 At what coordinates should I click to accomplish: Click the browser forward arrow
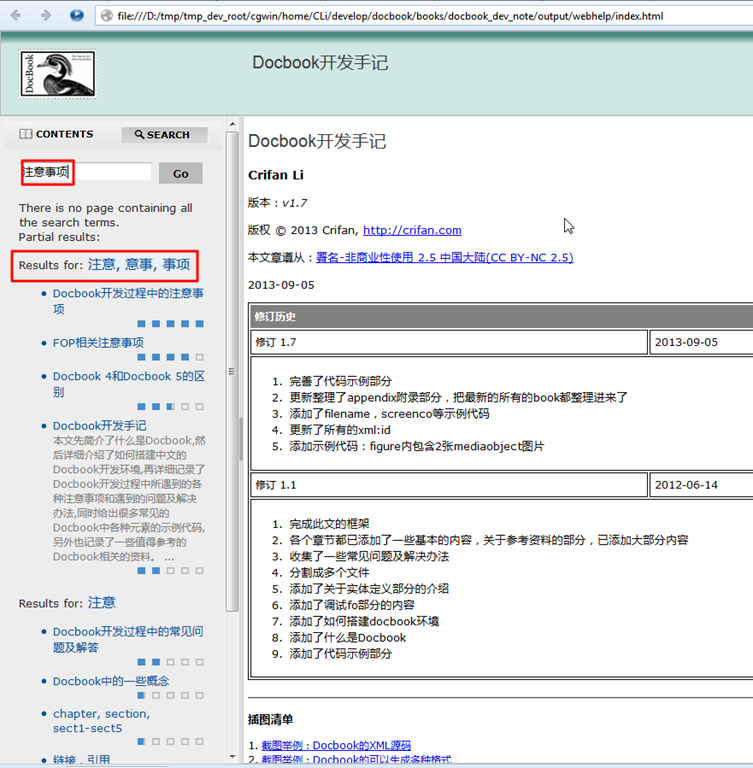[x=46, y=16]
